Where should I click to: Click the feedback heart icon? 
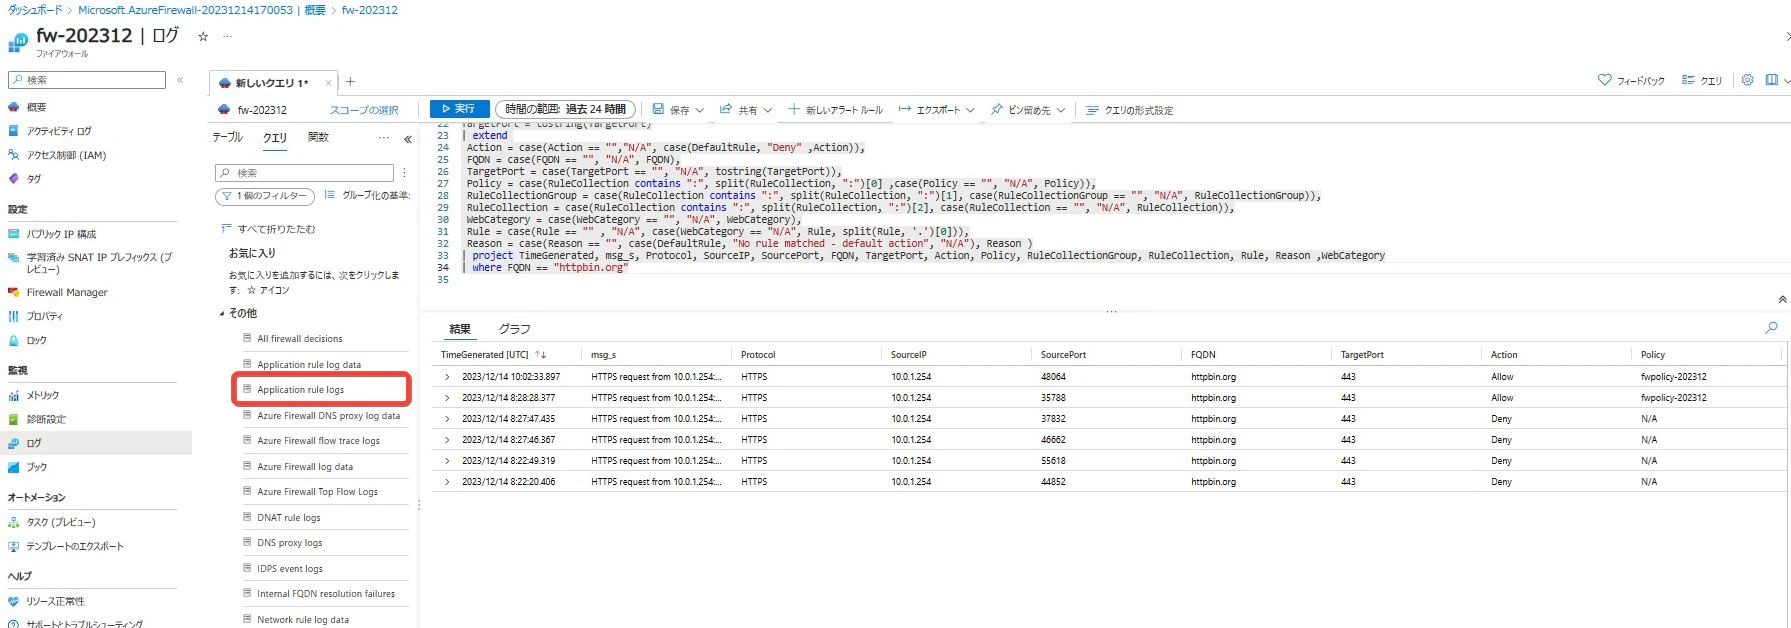point(1604,80)
